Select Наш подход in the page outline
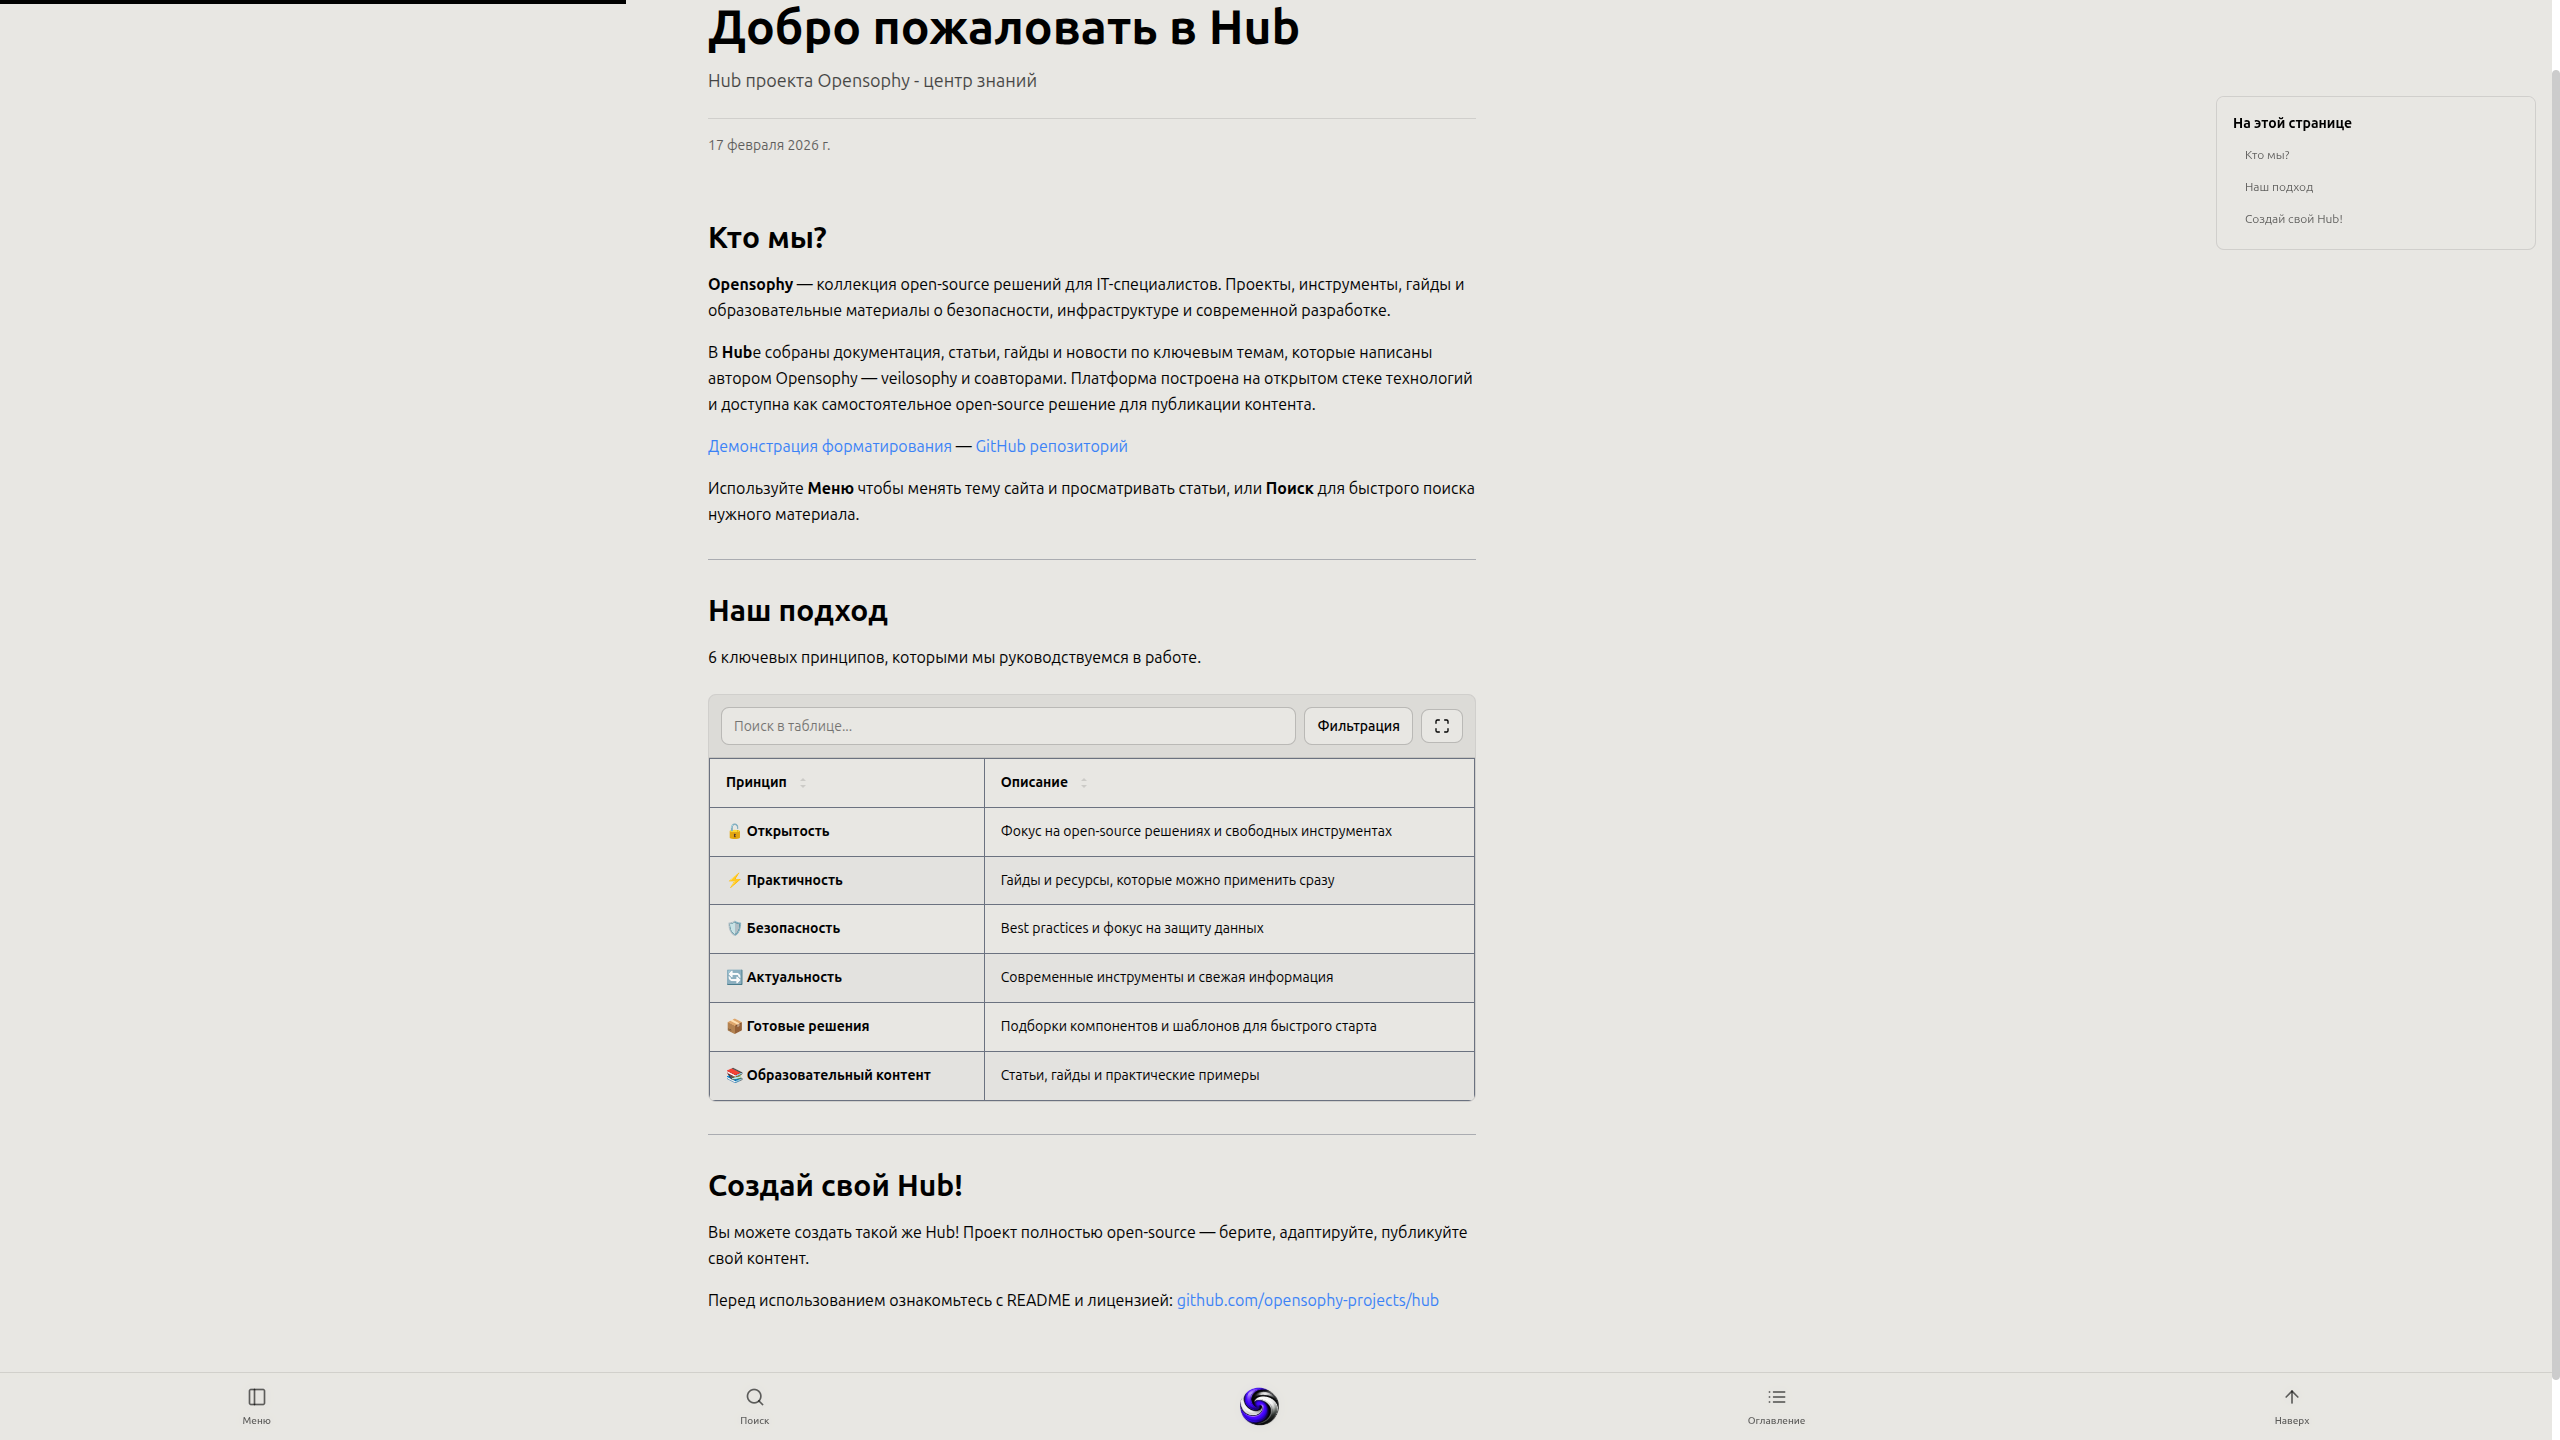 tap(2278, 186)
